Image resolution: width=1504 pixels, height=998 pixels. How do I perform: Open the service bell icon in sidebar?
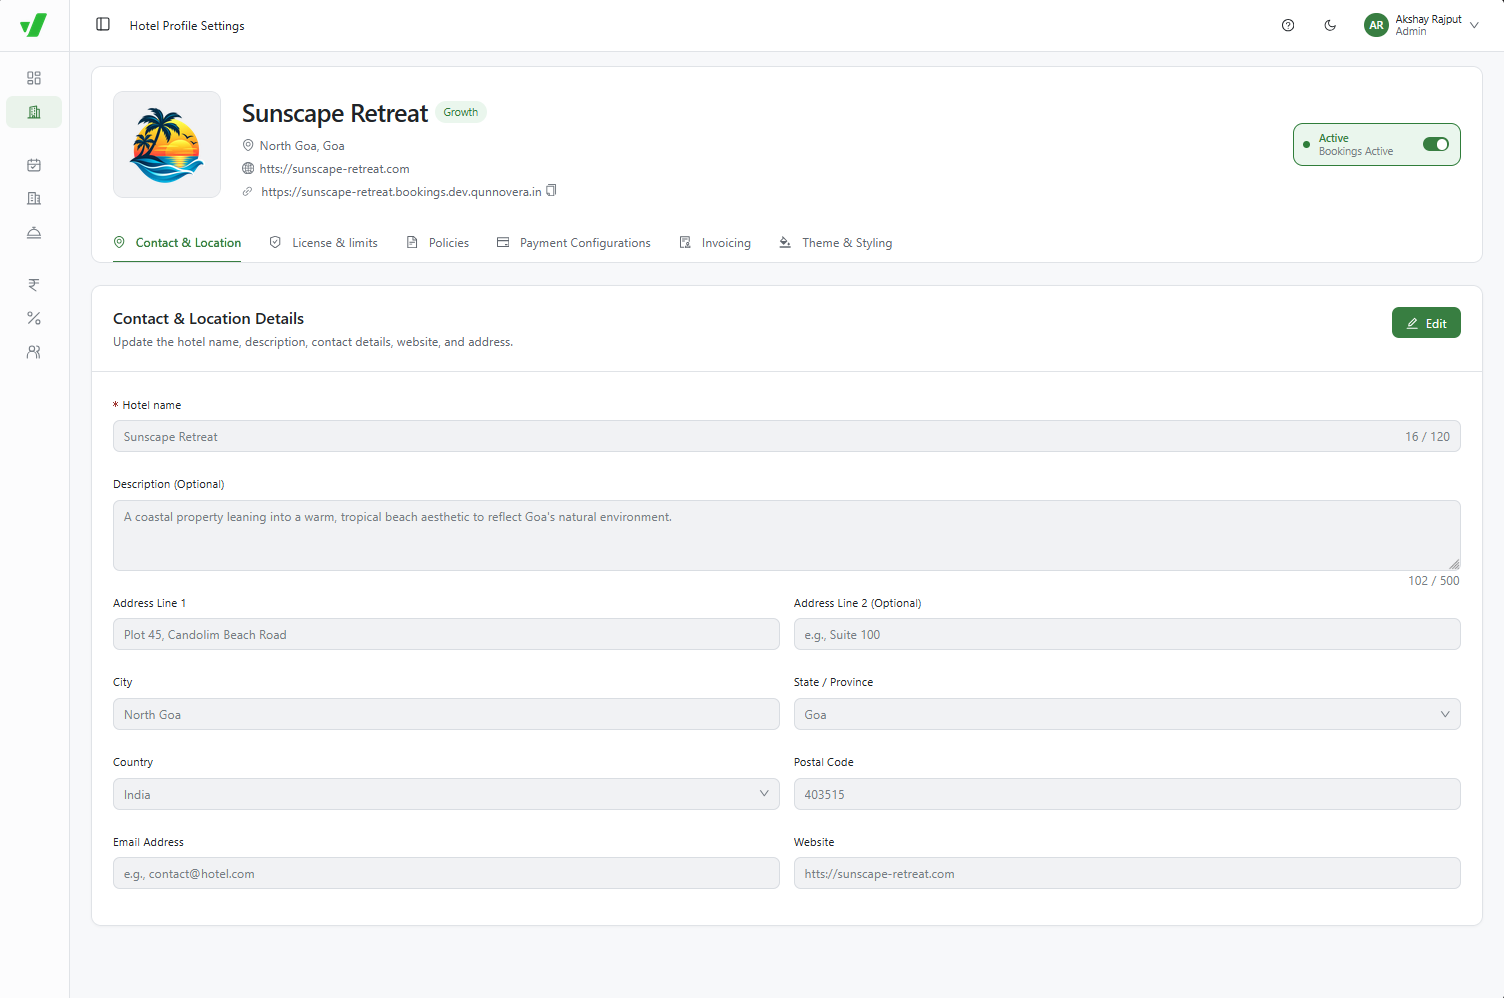pyautogui.click(x=34, y=233)
